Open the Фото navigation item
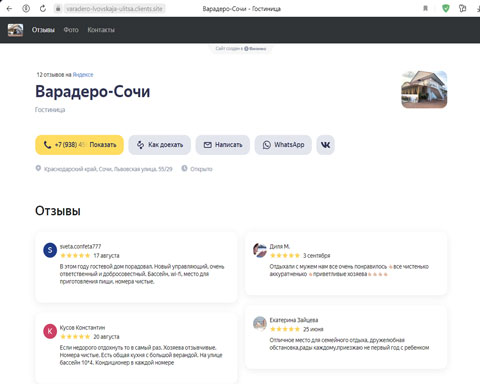 coord(71,30)
